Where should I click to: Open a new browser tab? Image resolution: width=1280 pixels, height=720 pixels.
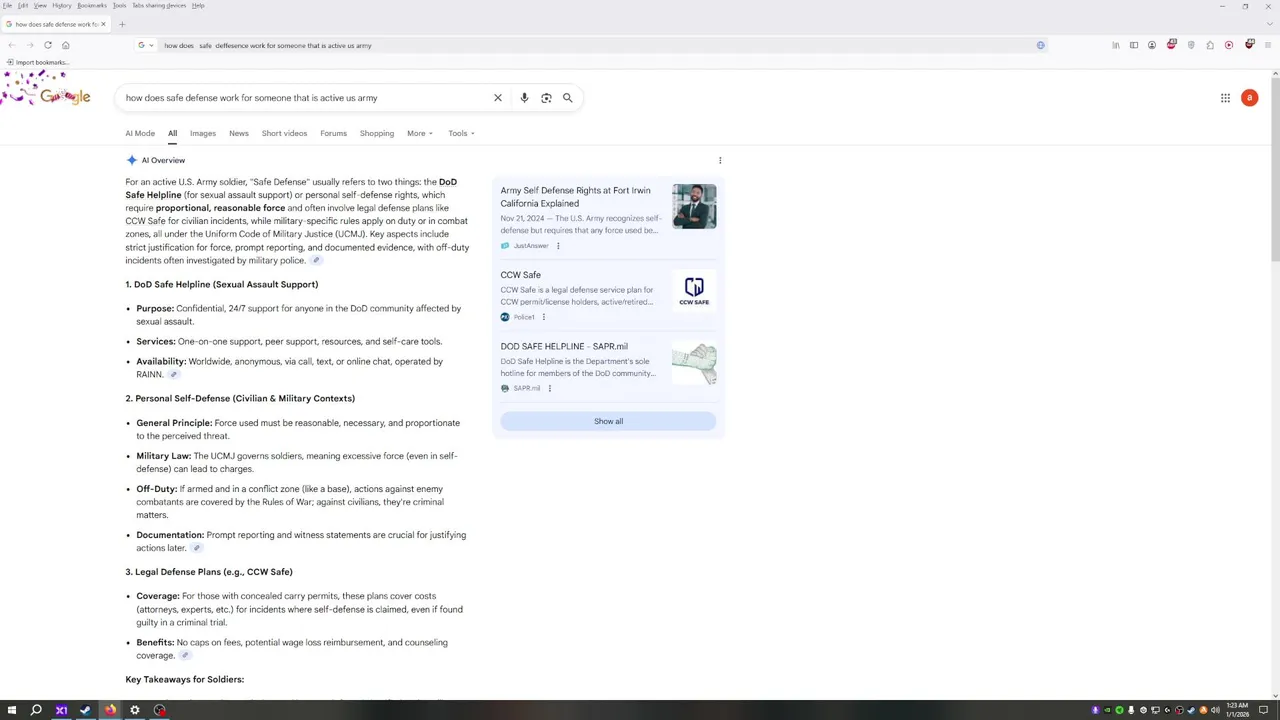point(122,24)
